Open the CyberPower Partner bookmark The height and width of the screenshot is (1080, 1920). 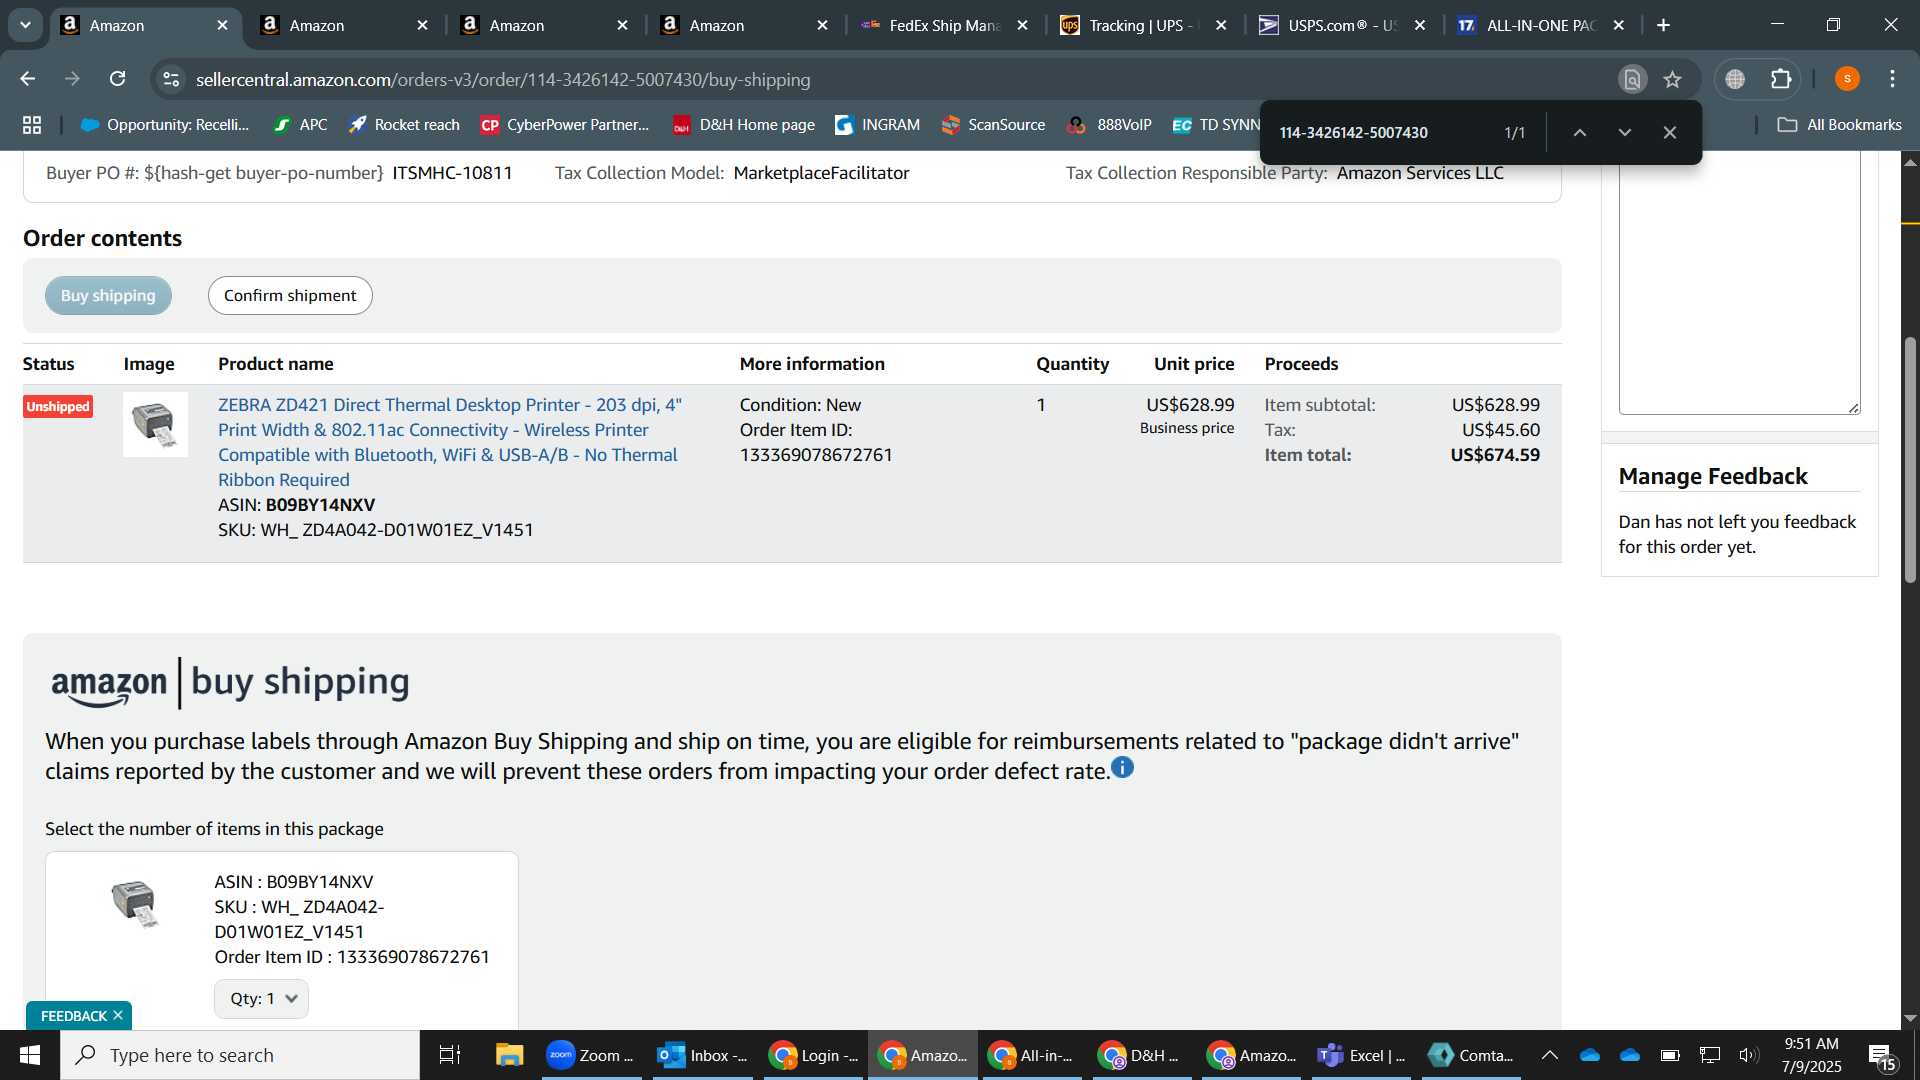coord(565,124)
